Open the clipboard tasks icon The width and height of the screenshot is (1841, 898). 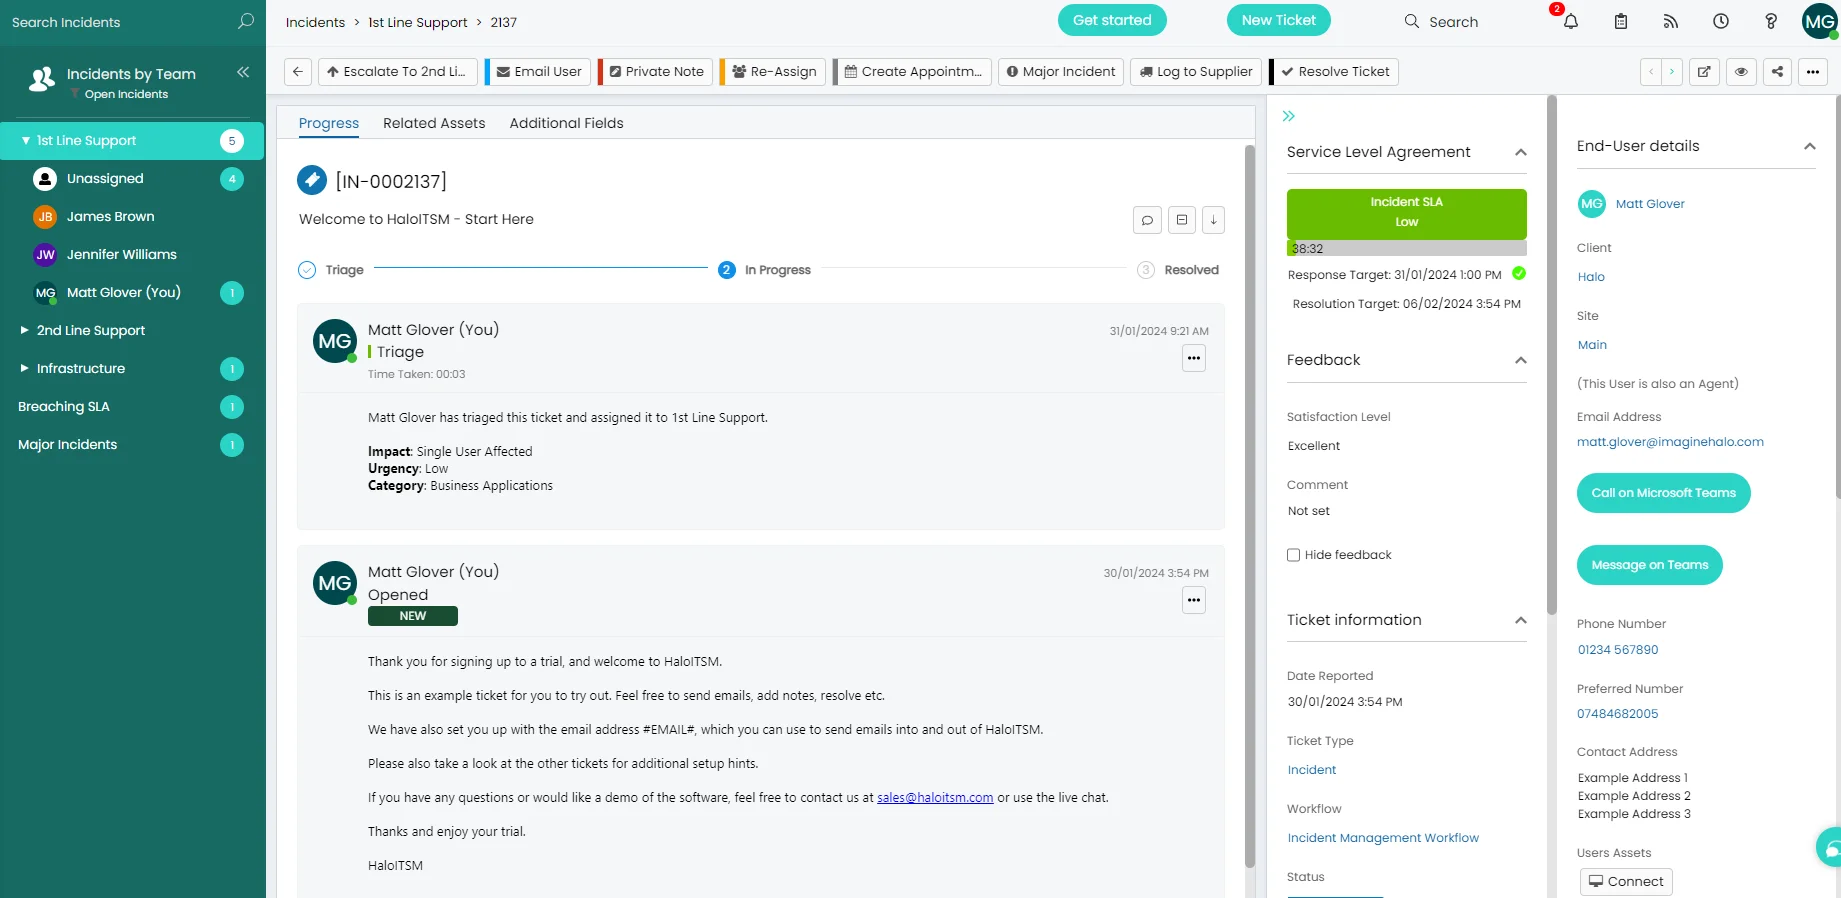pos(1621,21)
